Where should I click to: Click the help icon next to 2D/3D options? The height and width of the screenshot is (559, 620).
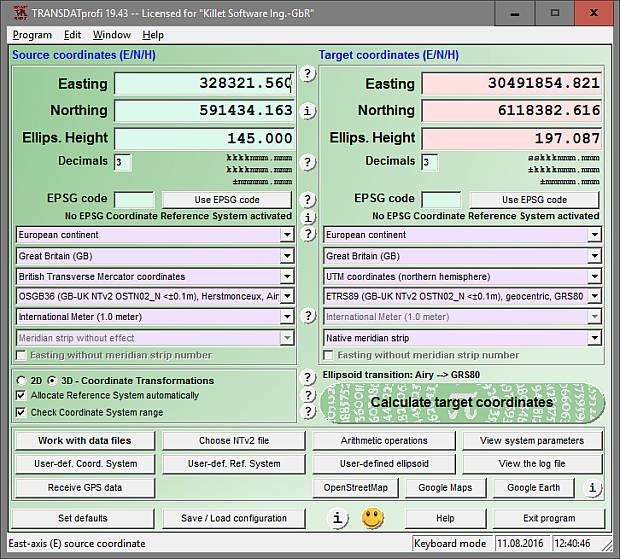[x=308, y=379]
